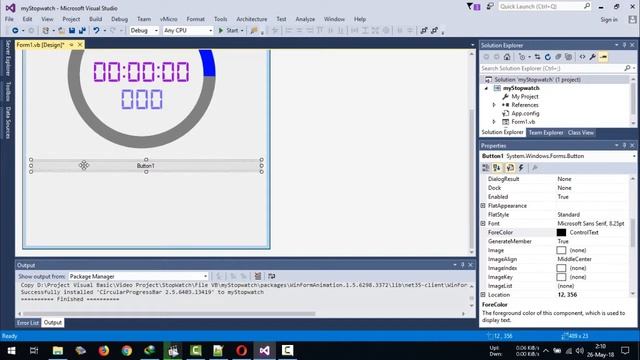Switch to the Class View tab
The height and width of the screenshot is (360, 640).
pyautogui.click(x=580, y=133)
